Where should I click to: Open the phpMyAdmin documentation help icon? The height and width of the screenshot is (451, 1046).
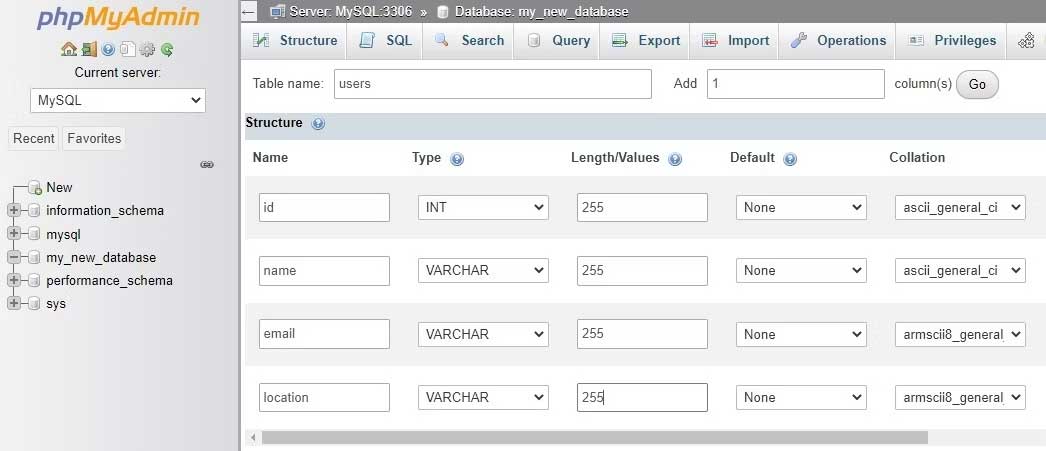108,49
